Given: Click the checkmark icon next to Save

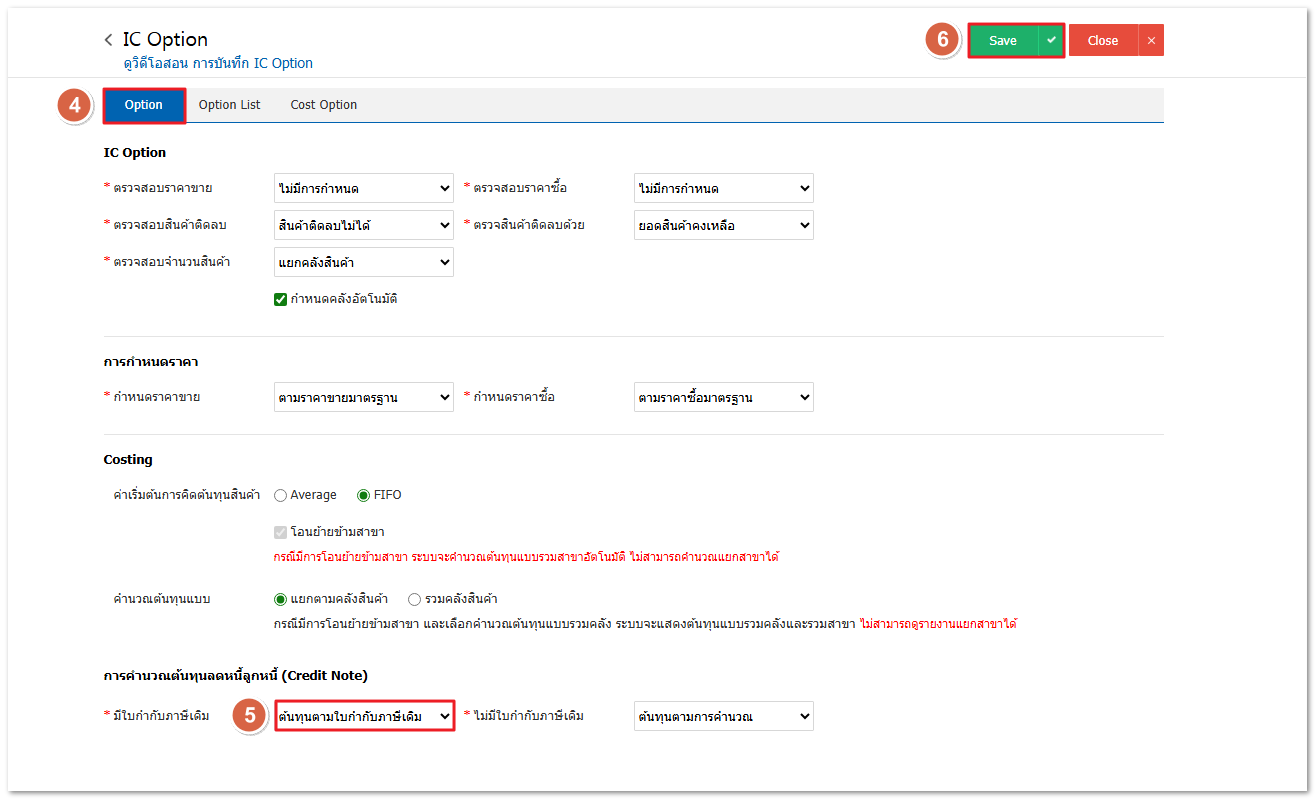Looking at the screenshot, I should coord(1050,40).
